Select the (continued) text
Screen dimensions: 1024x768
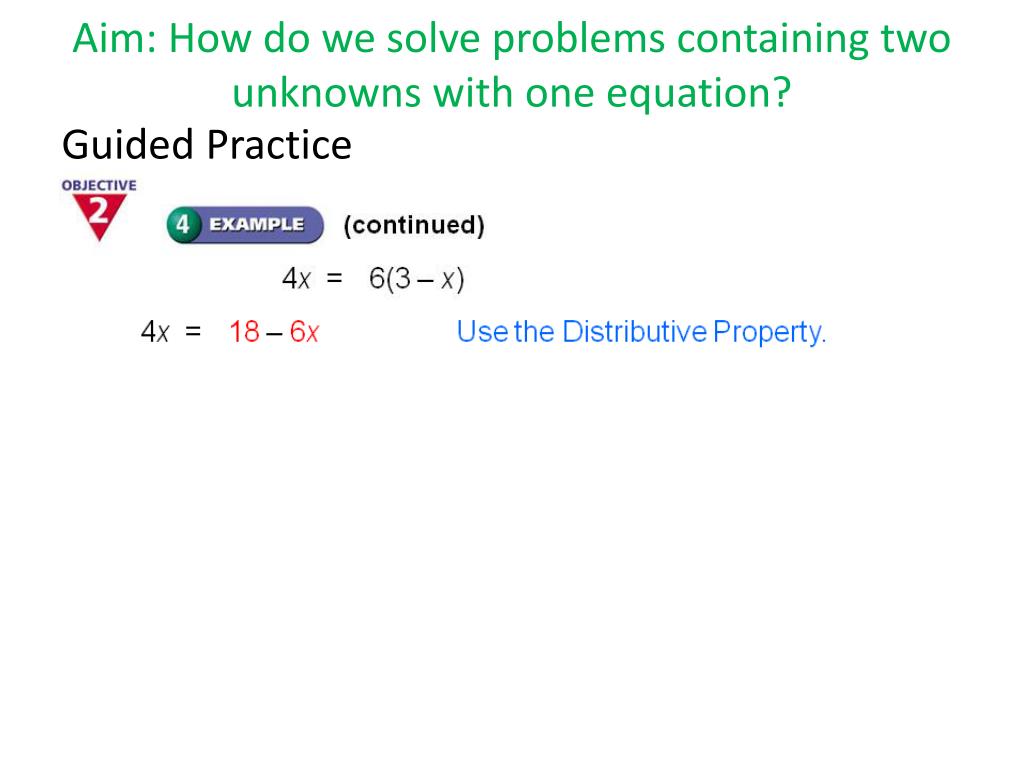click(414, 225)
